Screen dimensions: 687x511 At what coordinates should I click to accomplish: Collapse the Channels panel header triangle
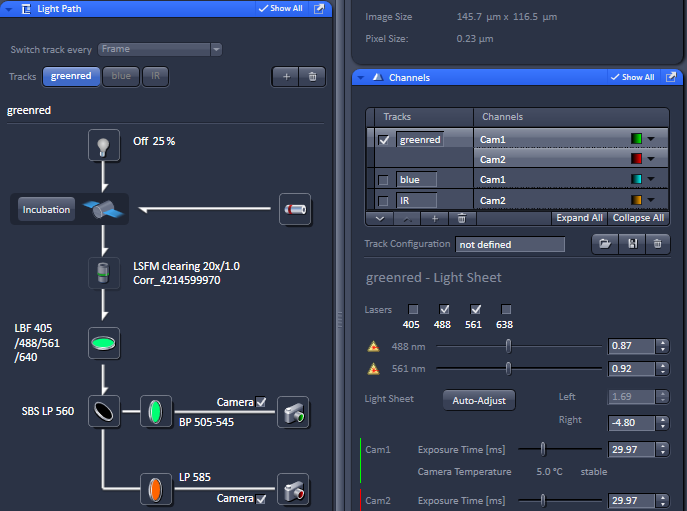(377, 77)
